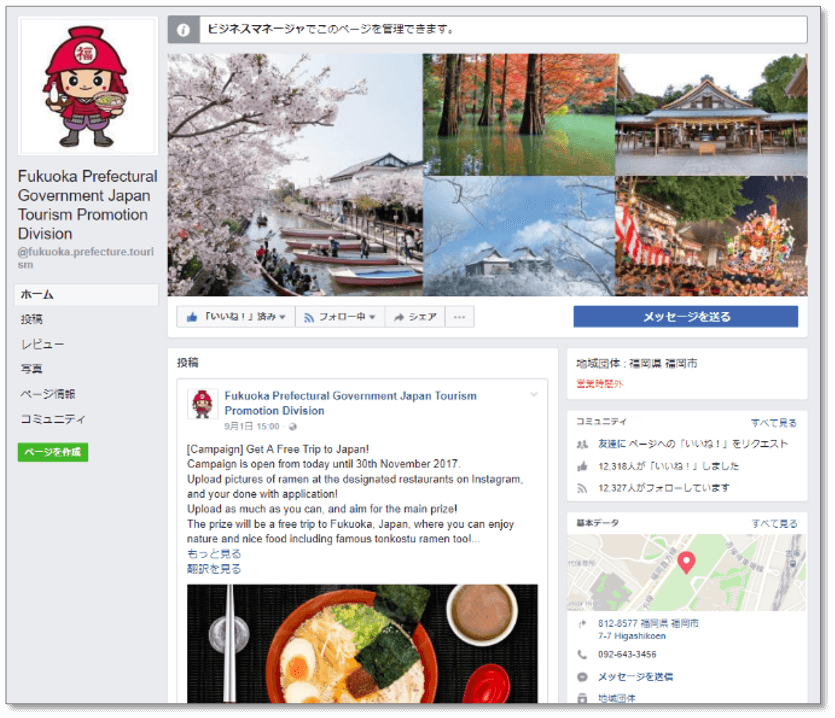Click the 営業時間外 status text
Screen dimensions: 835x718
[600, 384]
